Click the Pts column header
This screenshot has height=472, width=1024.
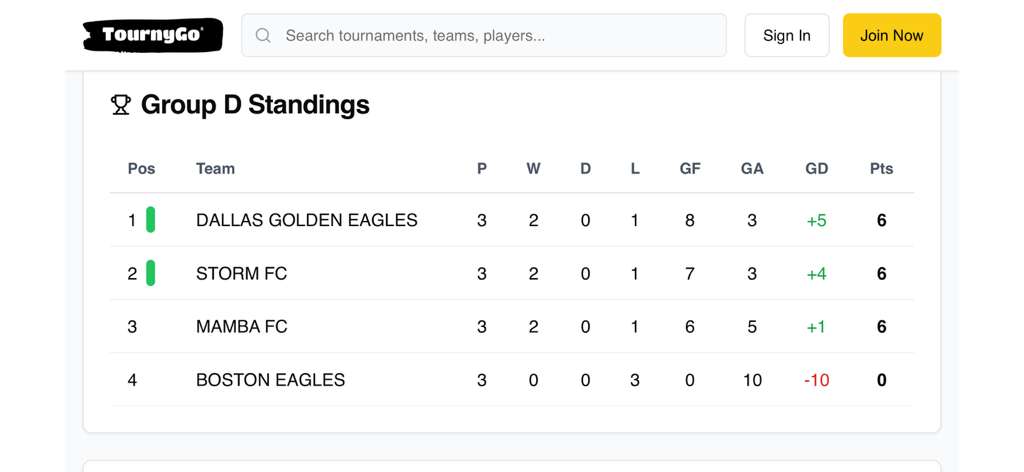click(881, 168)
